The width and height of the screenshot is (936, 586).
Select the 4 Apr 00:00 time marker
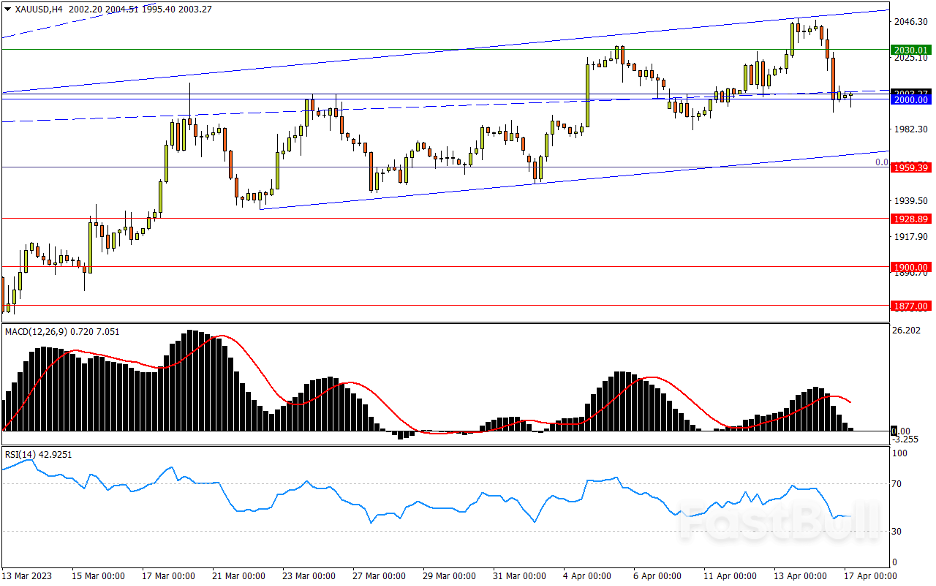point(586,577)
